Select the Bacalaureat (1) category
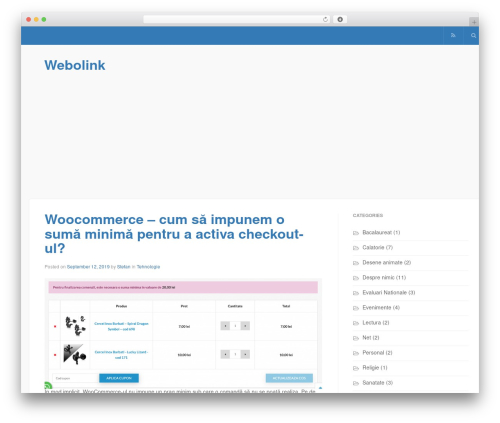This screenshot has width=500, height=423. [x=381, y=232]
